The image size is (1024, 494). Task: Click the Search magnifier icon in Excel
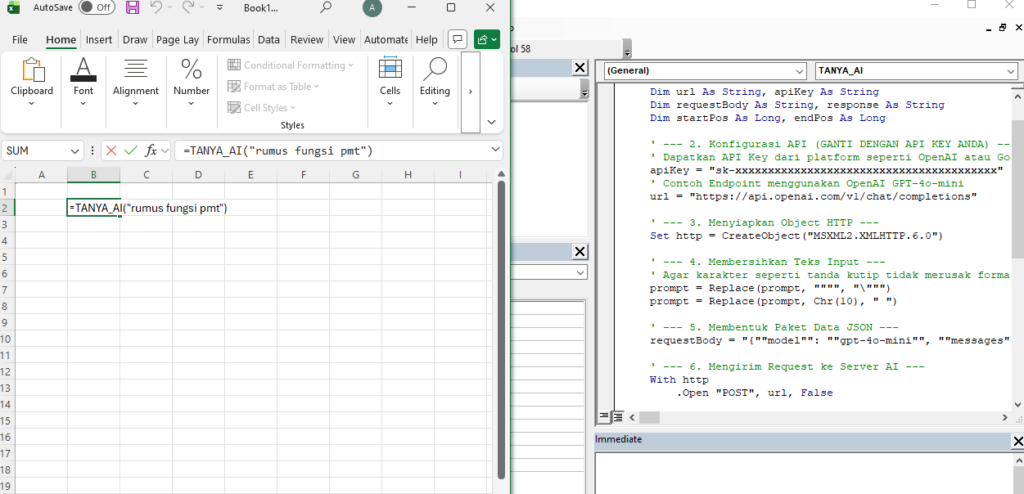point(325,8)
